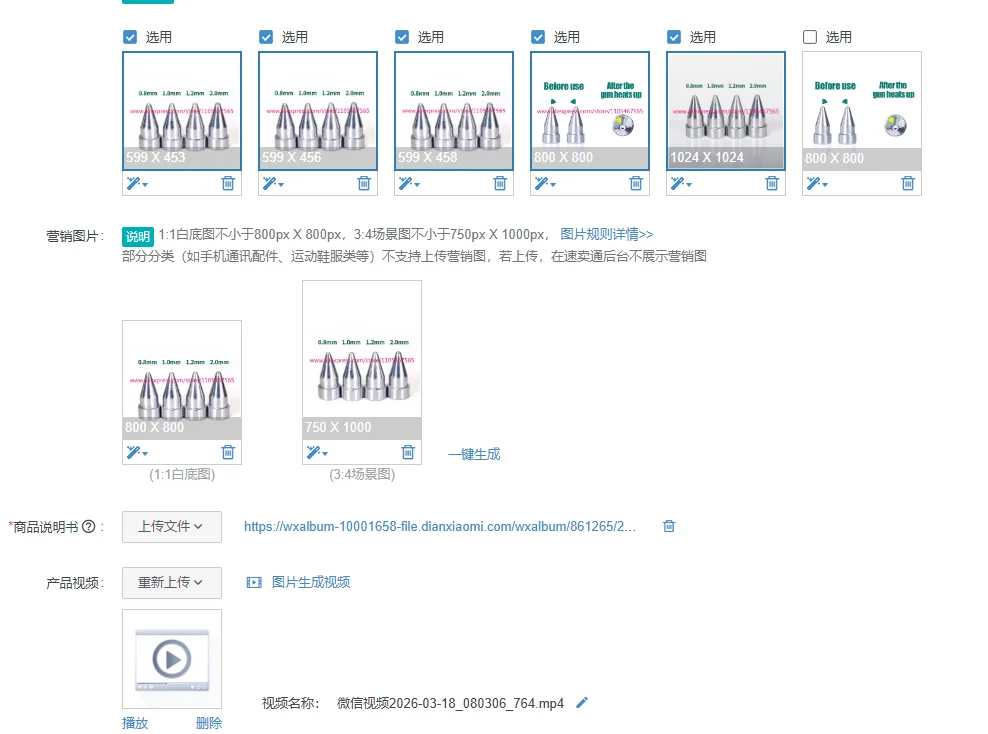
Task: Select the 1:1 white background 800 X 800 thumbnail
Action: coord(182,380)
